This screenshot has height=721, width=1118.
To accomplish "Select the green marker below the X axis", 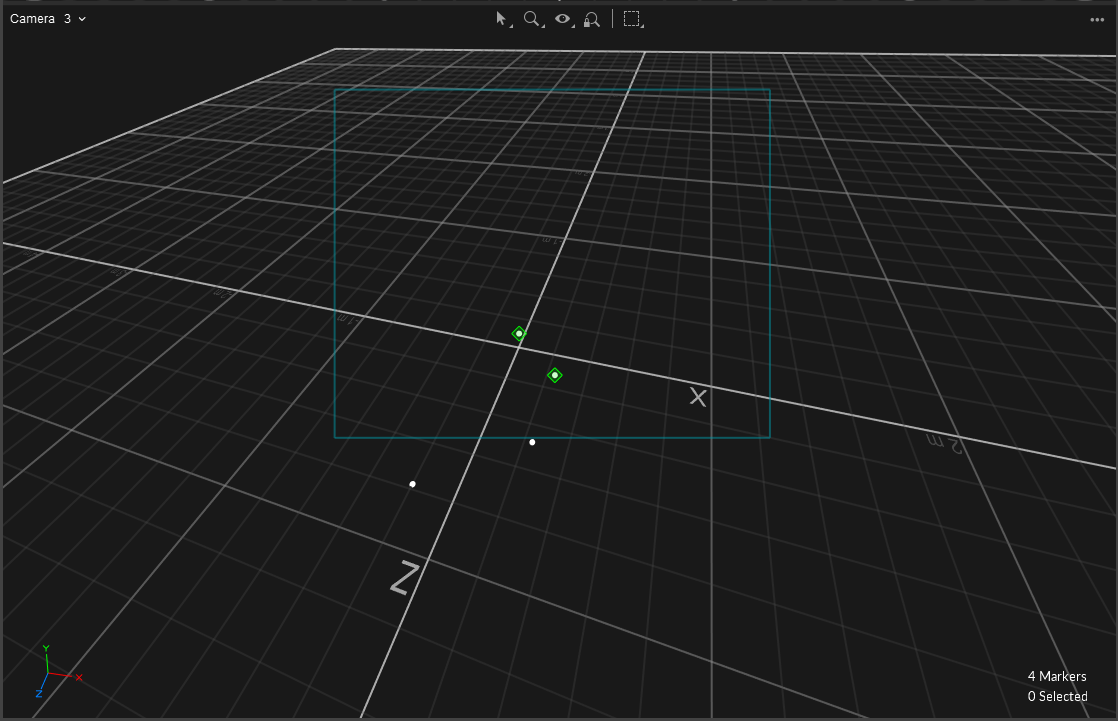I will pyautogui.click(x=555, y=375).
